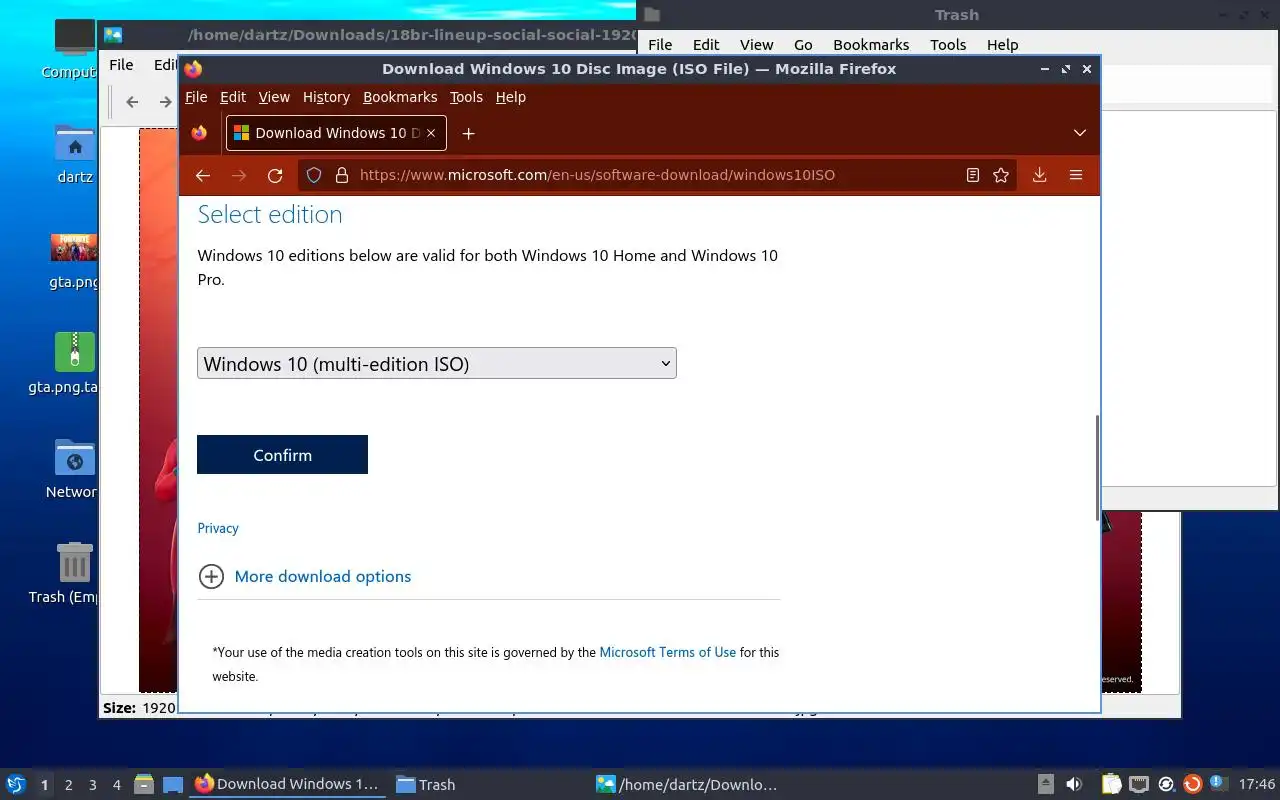
Task: Open removable media eject tray icon
Action: pos(1046,785)
